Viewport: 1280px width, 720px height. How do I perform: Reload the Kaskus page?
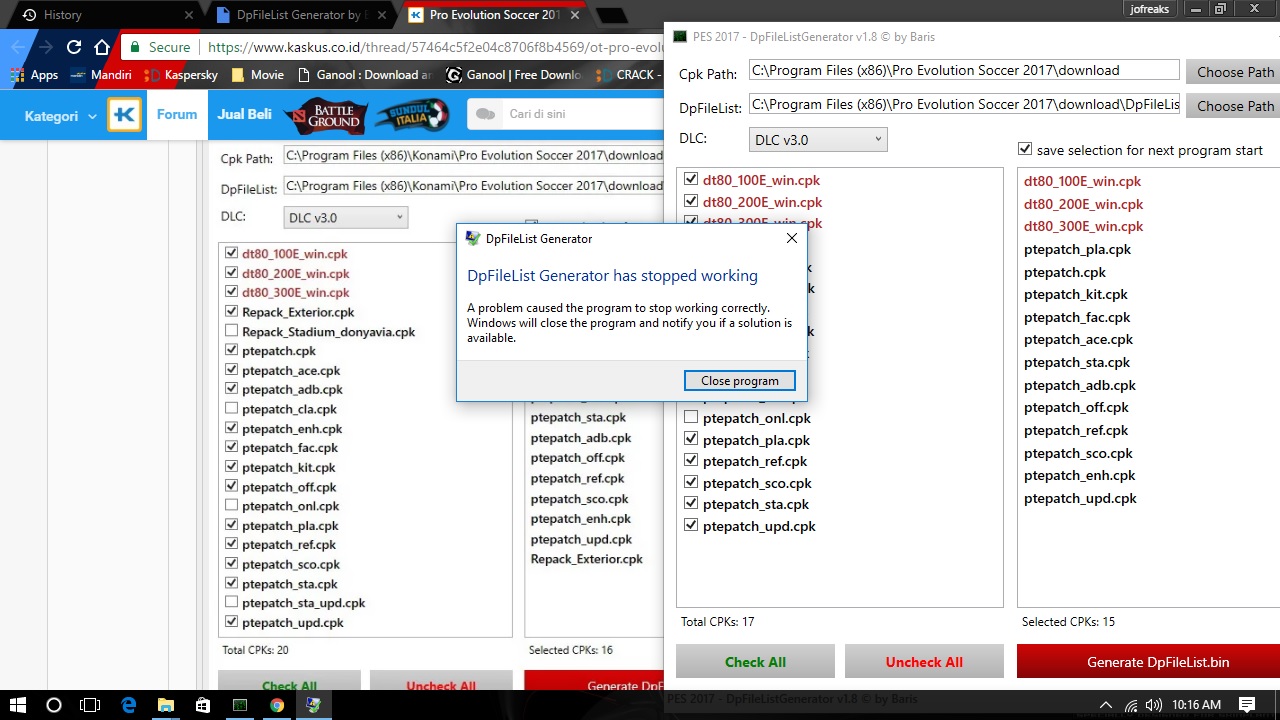click(74, 47)
